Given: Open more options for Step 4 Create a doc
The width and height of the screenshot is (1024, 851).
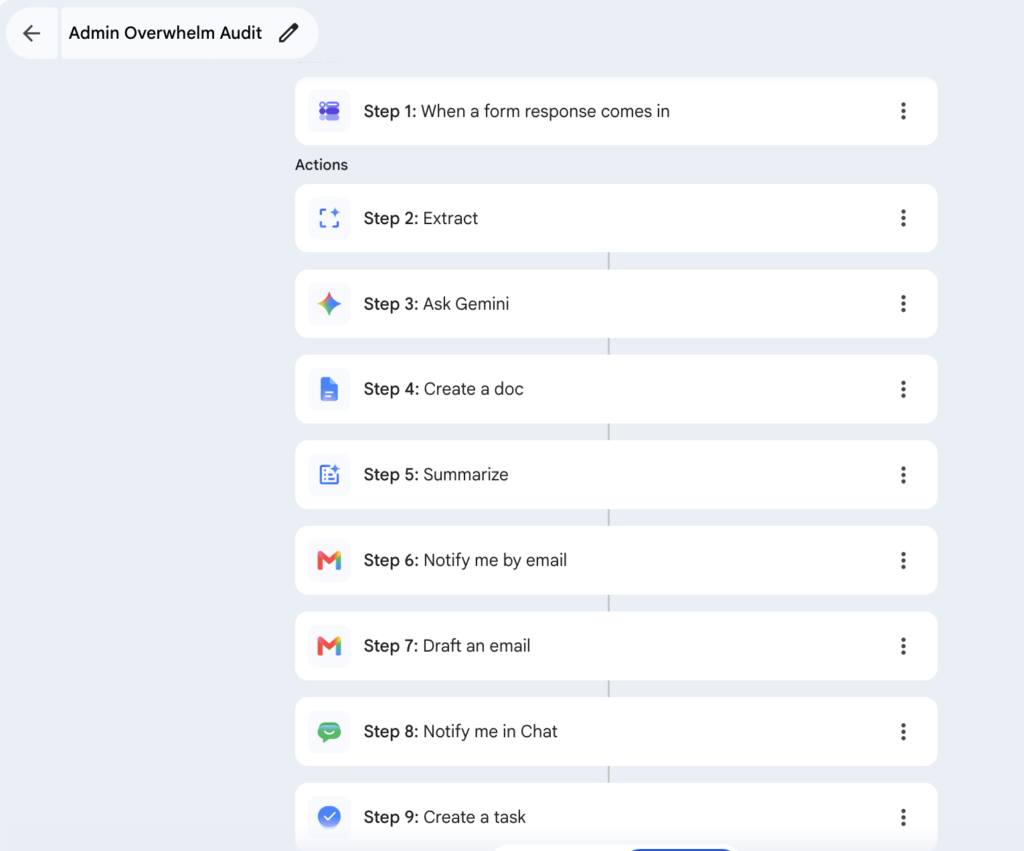Looking at the screenshot, I should tap(903, 389).
